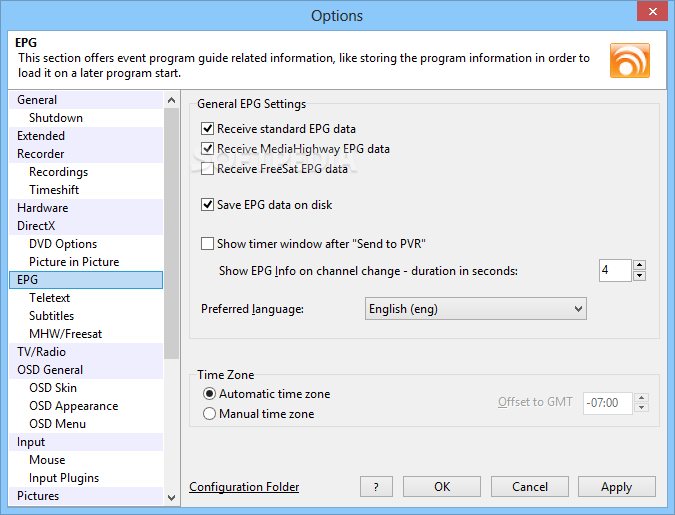This screenshot has height=515, width=675.
Task: Click the orange EPG feed icon
Action: pos(629,60)
